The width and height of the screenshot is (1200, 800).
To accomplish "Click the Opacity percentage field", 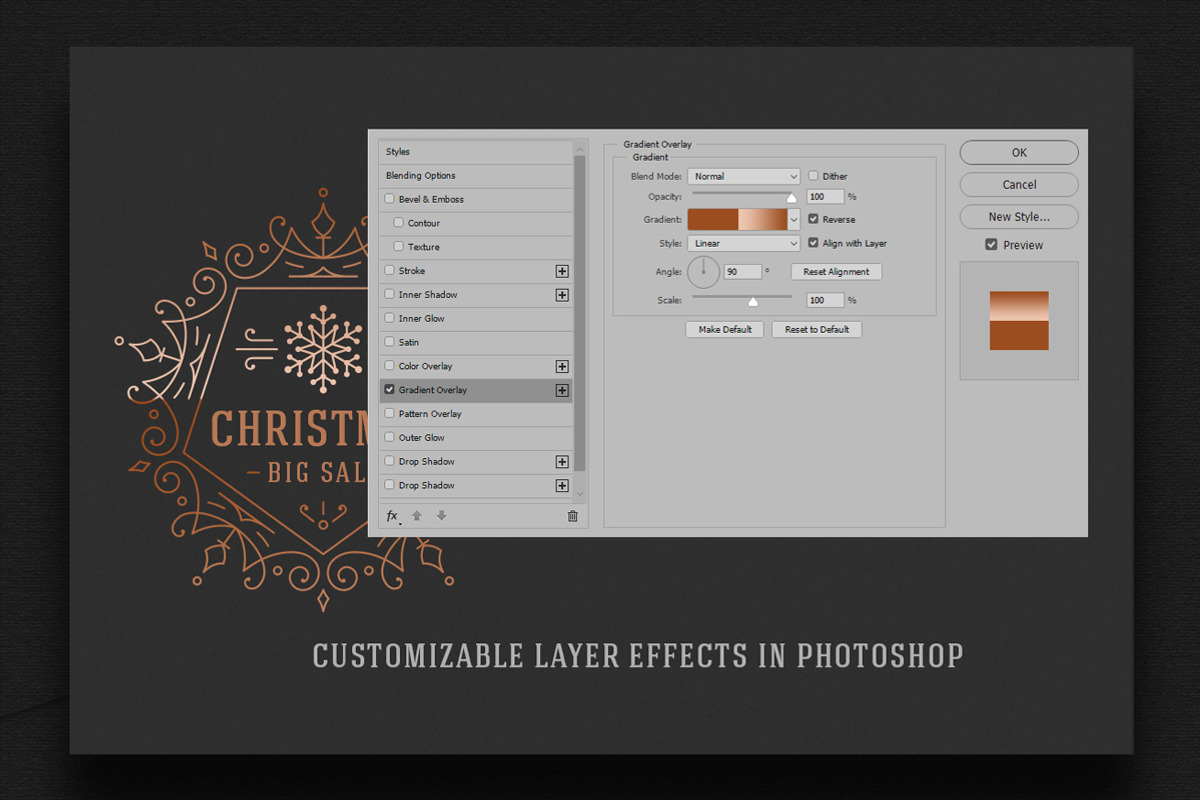I will coord(825,197).
